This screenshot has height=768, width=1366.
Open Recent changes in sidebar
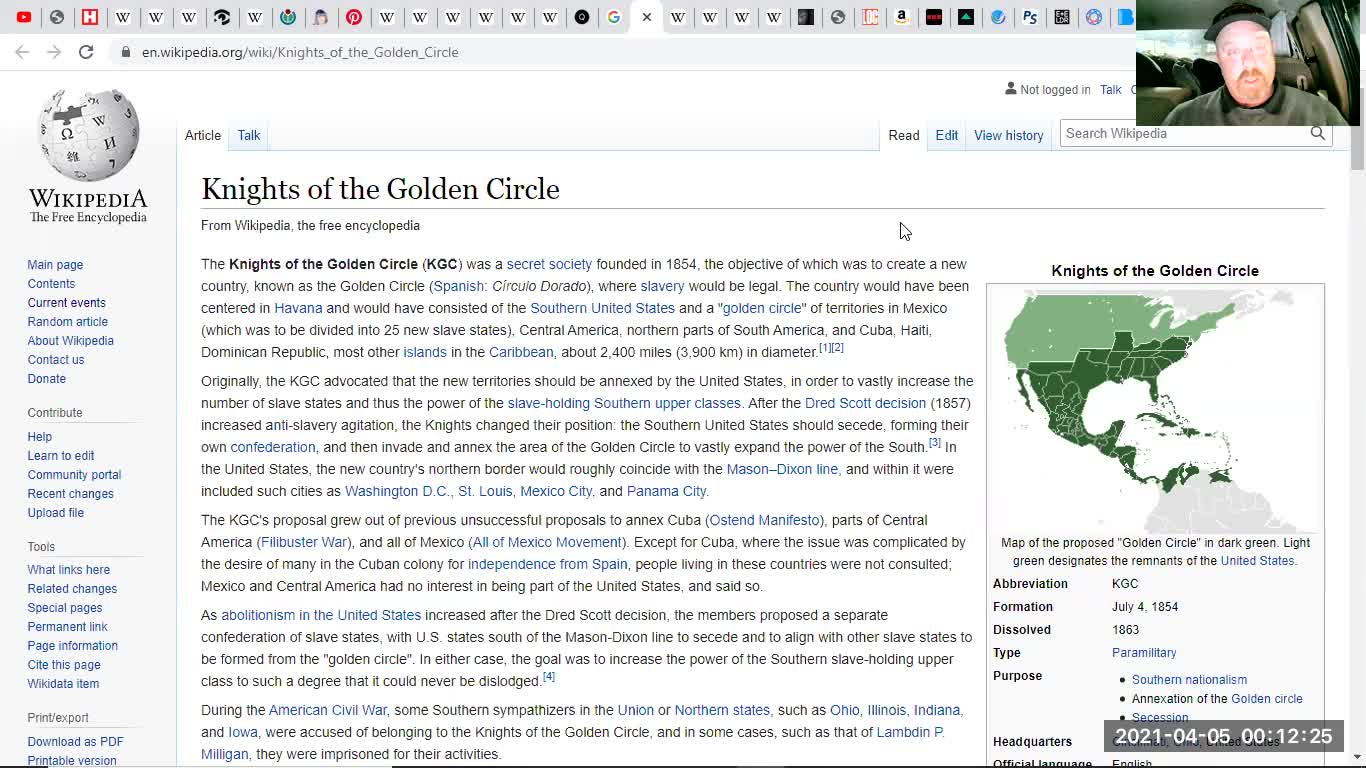point(70,494)
